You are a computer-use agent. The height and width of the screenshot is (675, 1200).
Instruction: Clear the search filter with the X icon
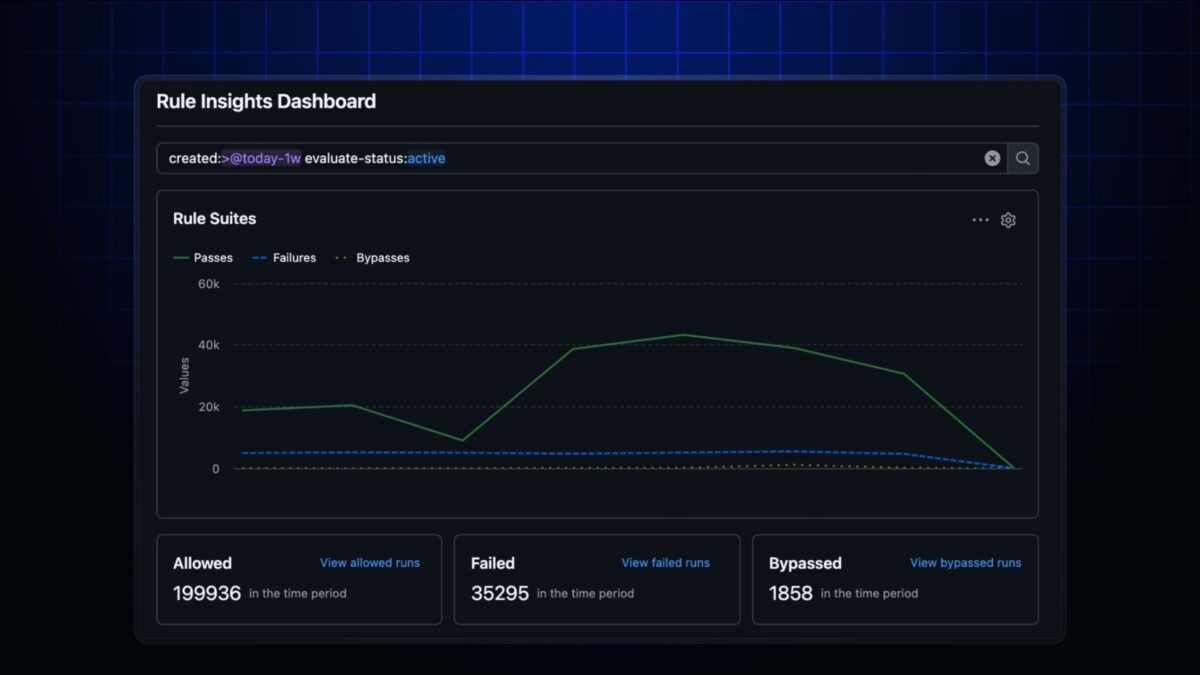tap(992, 158)
